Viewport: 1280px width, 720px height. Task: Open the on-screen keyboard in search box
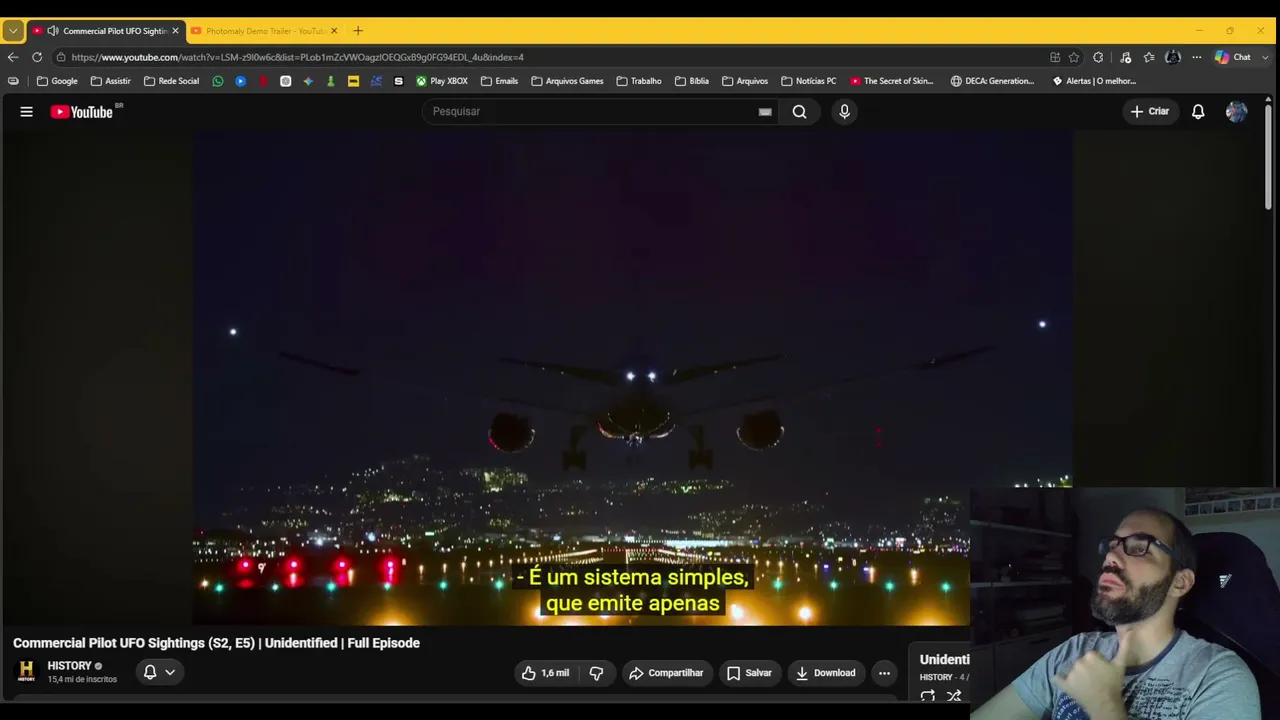tap(765, 112)
